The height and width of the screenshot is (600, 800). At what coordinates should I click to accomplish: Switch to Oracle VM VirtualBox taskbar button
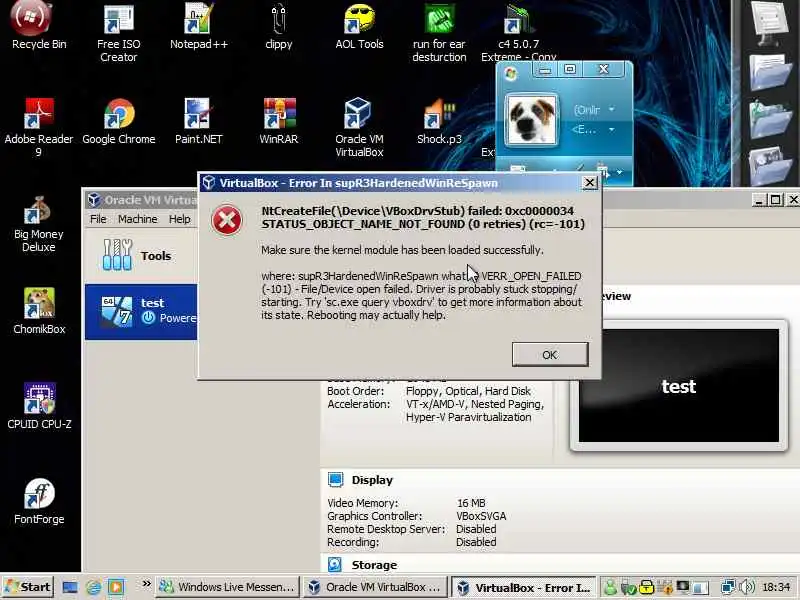tap(376, 587)
